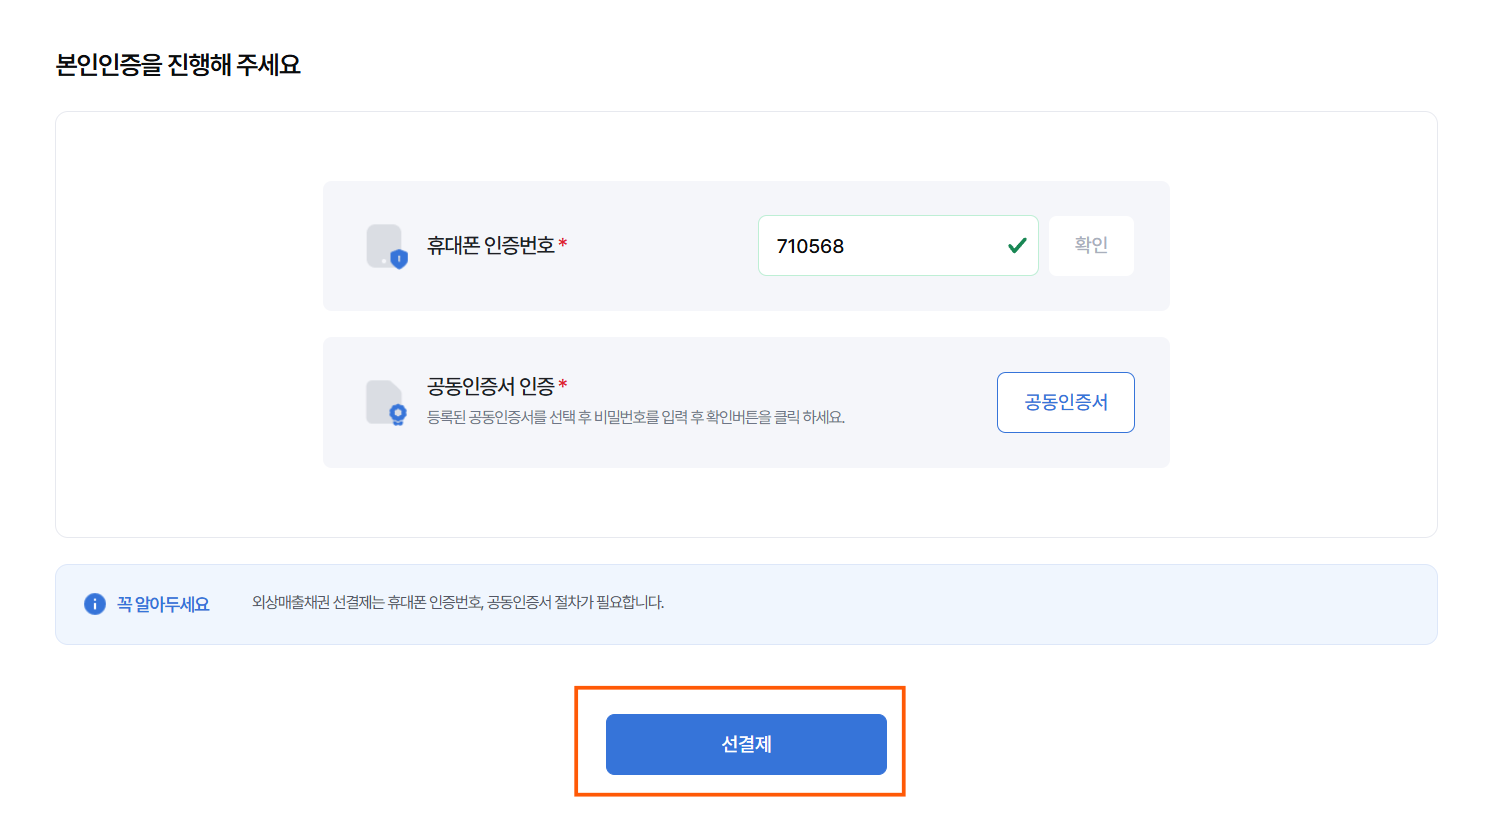Click the blue info icon in notice
The width and height of the screenshot is (1500, 822).
point(95,604)
